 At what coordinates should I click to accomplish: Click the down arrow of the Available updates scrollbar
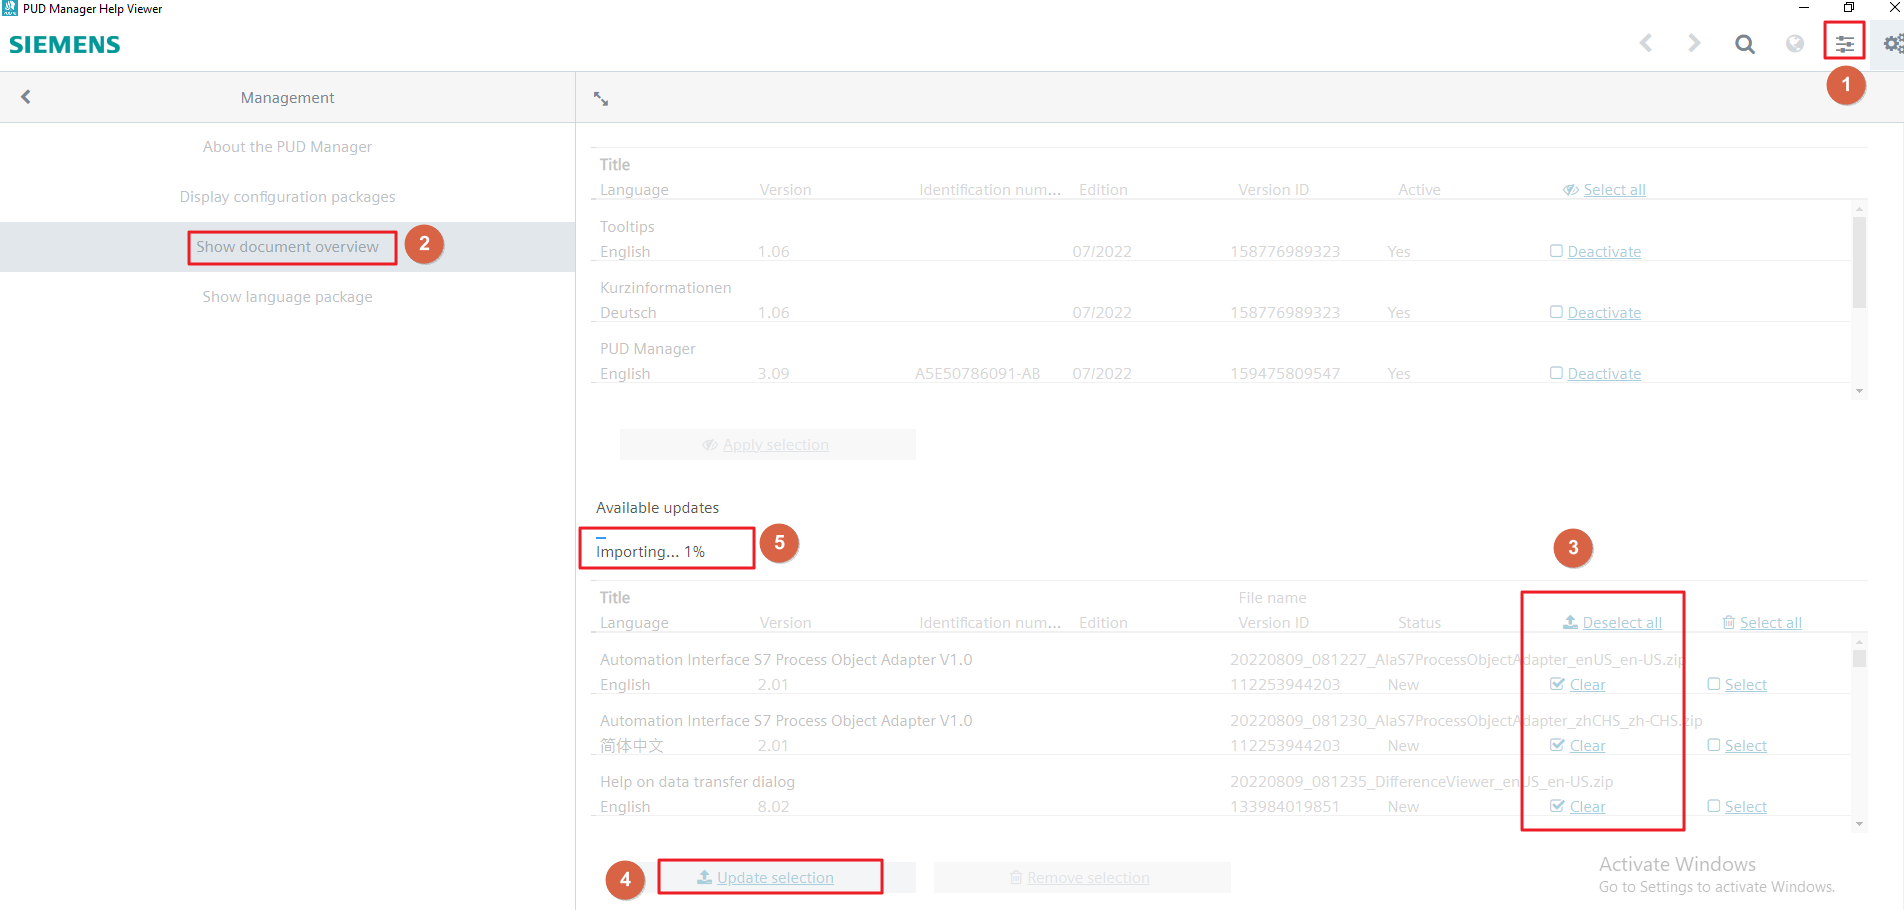pyautogui.click(x=1859, y=824)
